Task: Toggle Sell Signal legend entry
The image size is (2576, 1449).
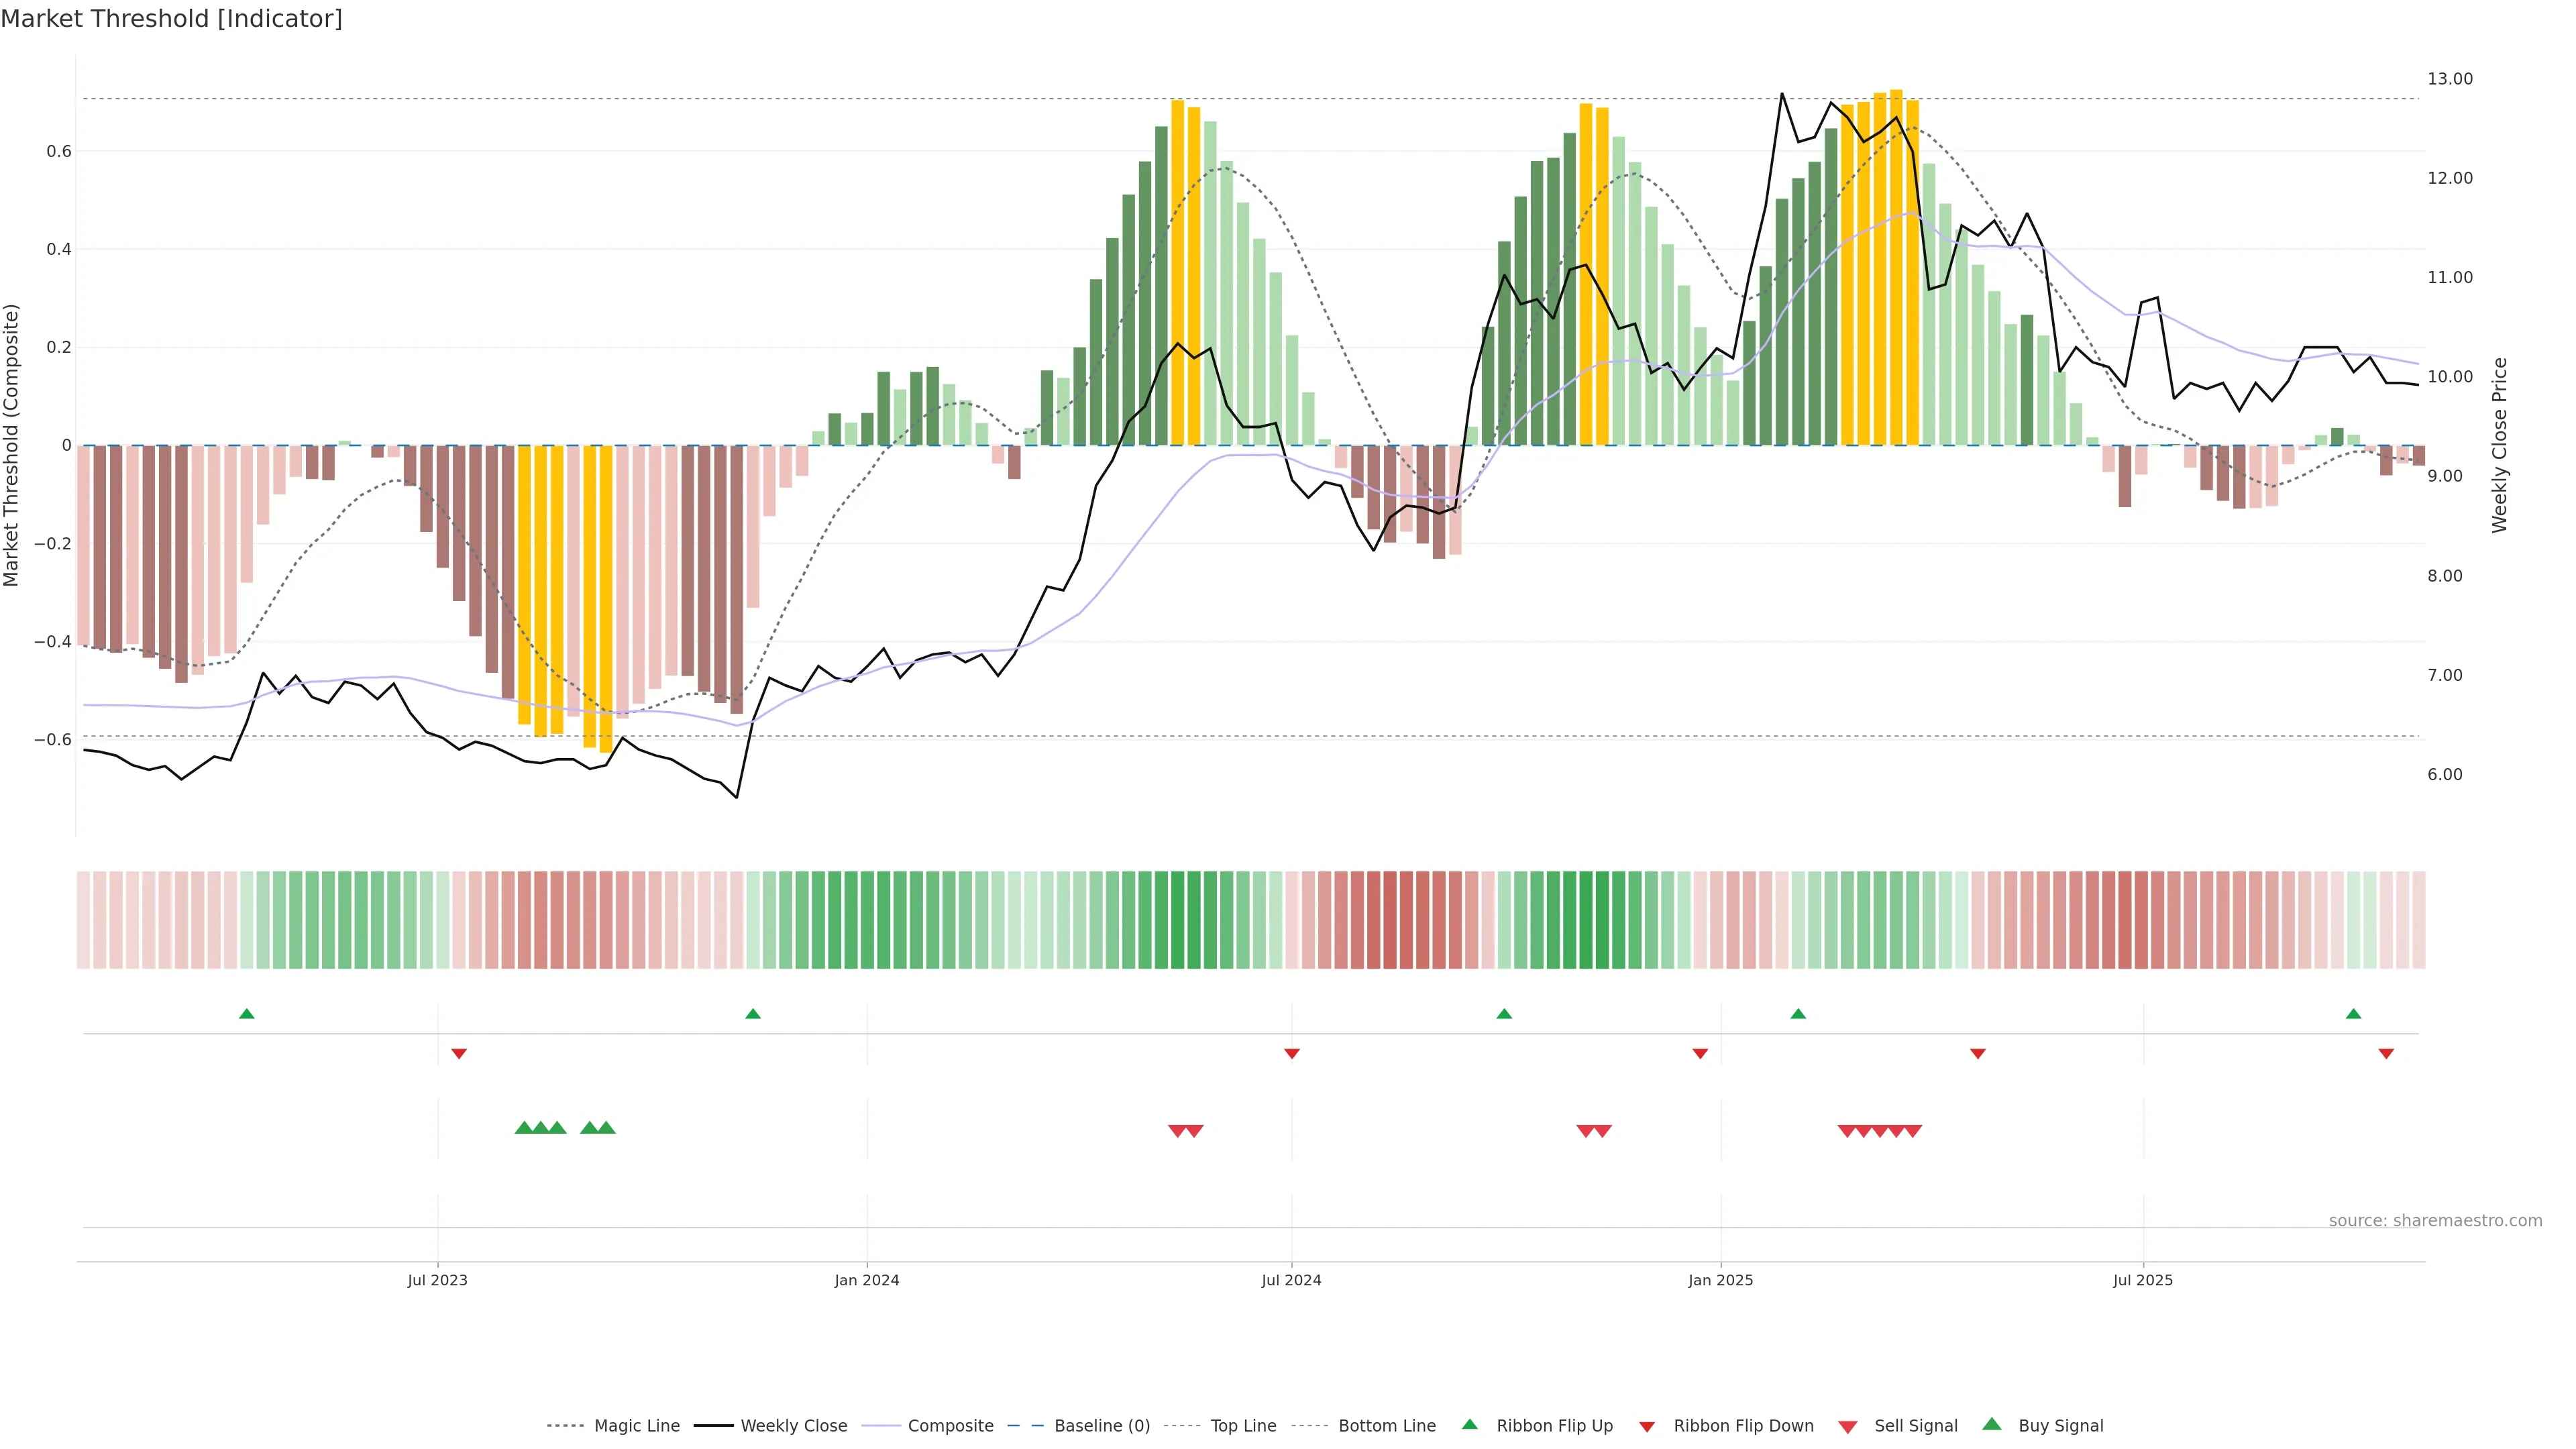Action: click(1915, 1426)
